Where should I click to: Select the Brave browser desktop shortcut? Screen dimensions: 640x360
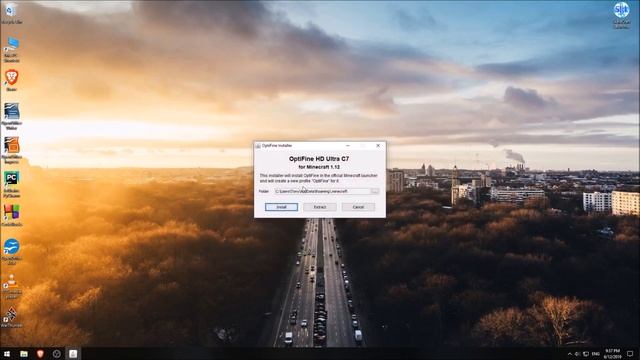pyautogui.click(x=11, y=80)
